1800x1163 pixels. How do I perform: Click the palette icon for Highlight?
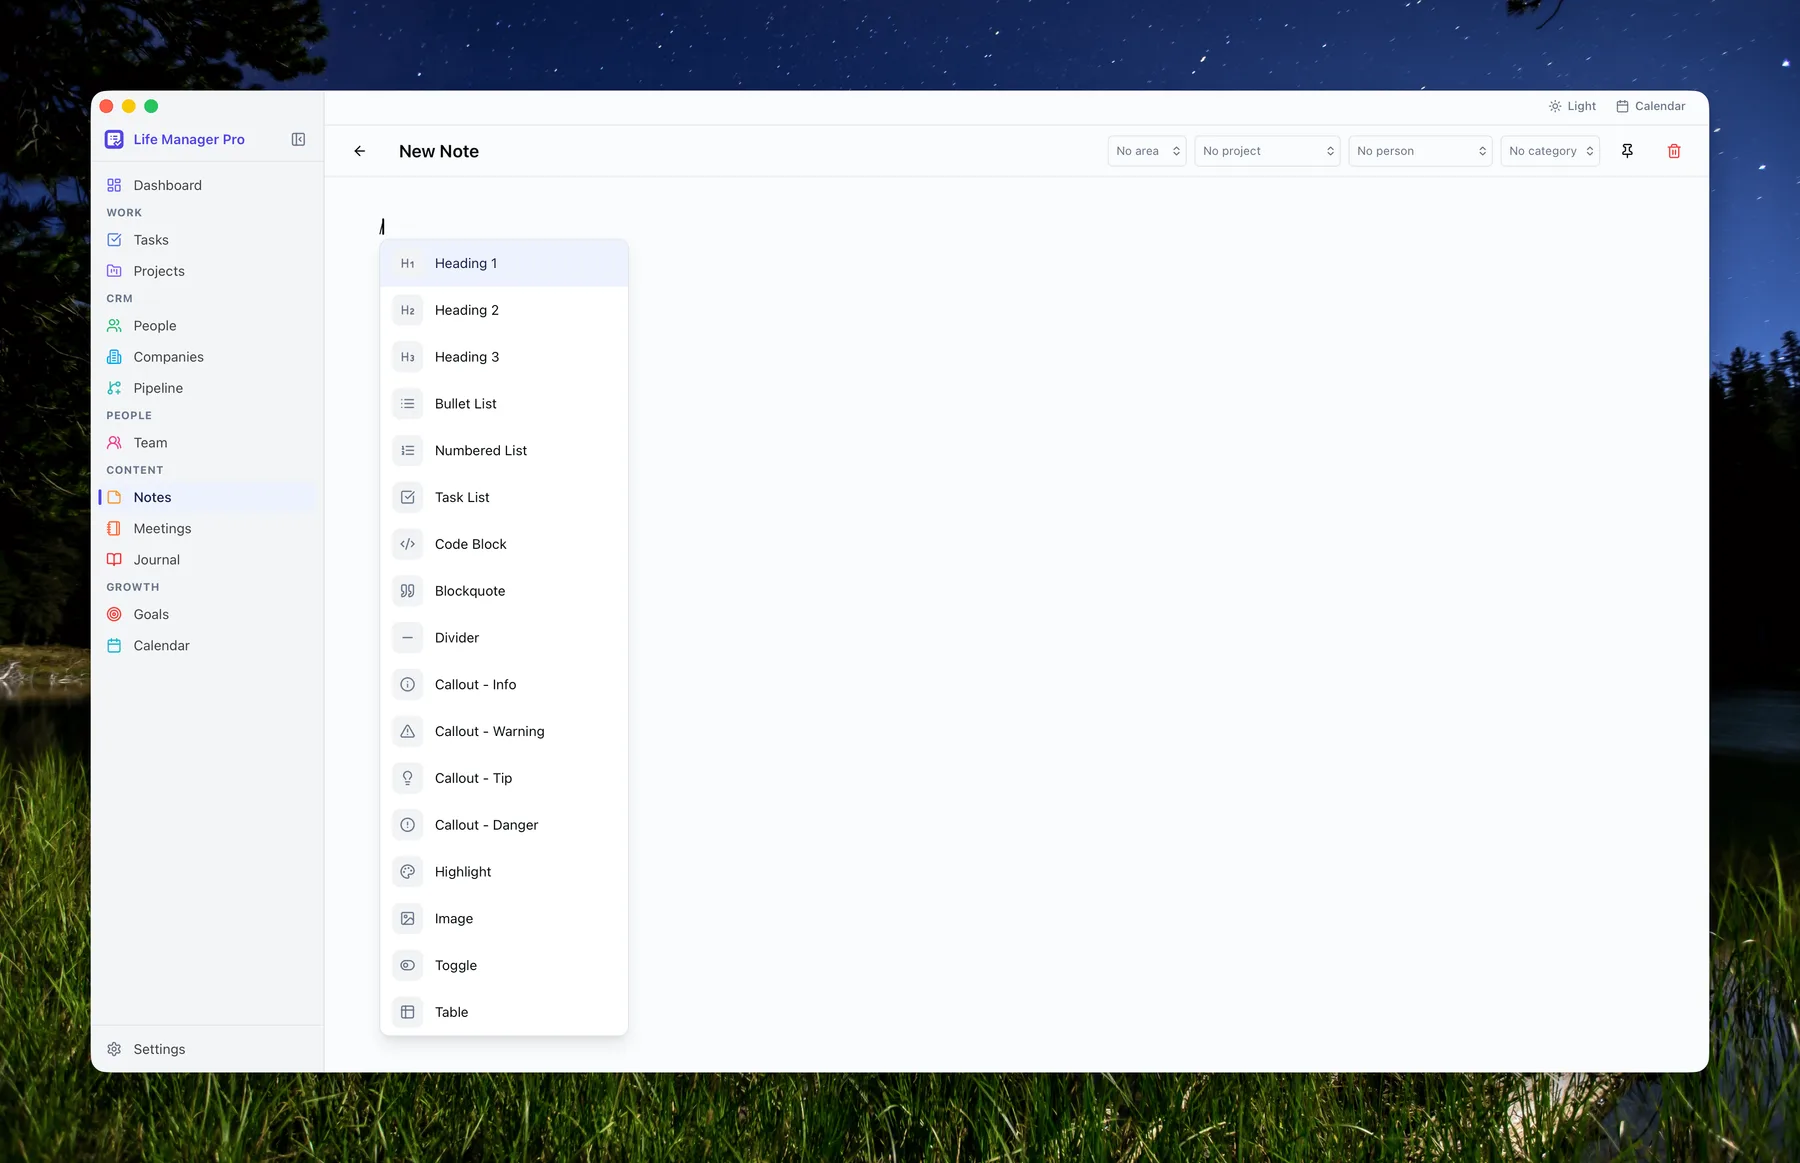click(408, 872)
